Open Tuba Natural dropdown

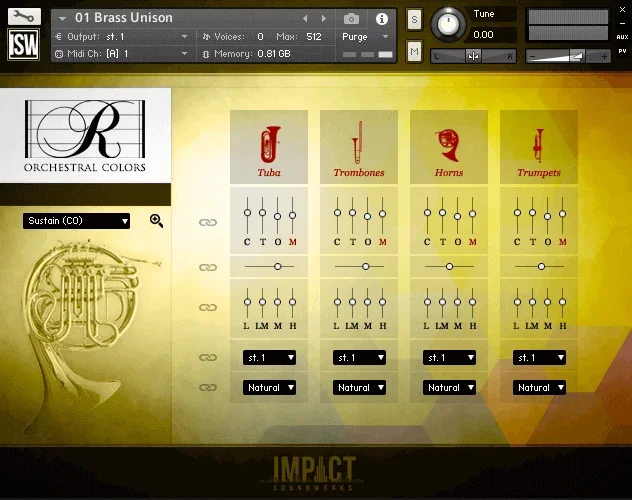pyautogui.click(x=269, y=388)
